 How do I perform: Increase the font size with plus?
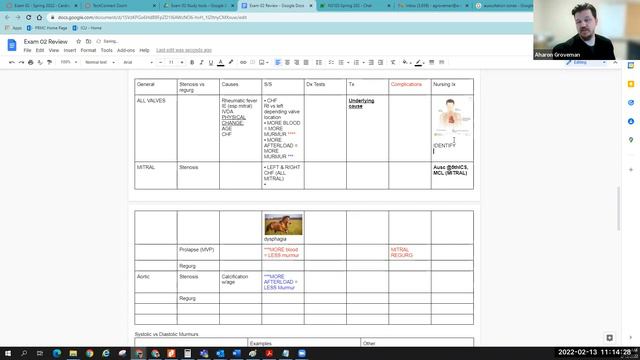(182, 62)
